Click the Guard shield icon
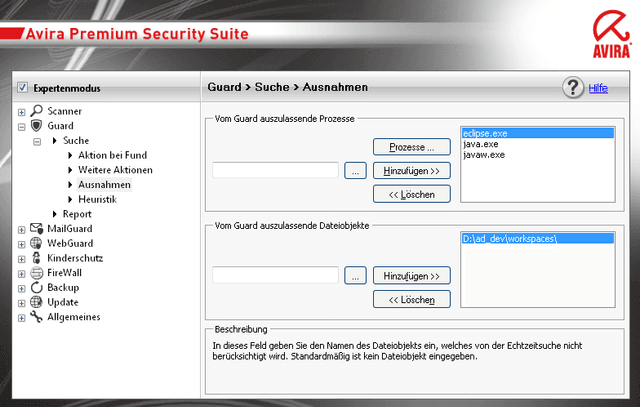640x407 pixels. point(37,126)
